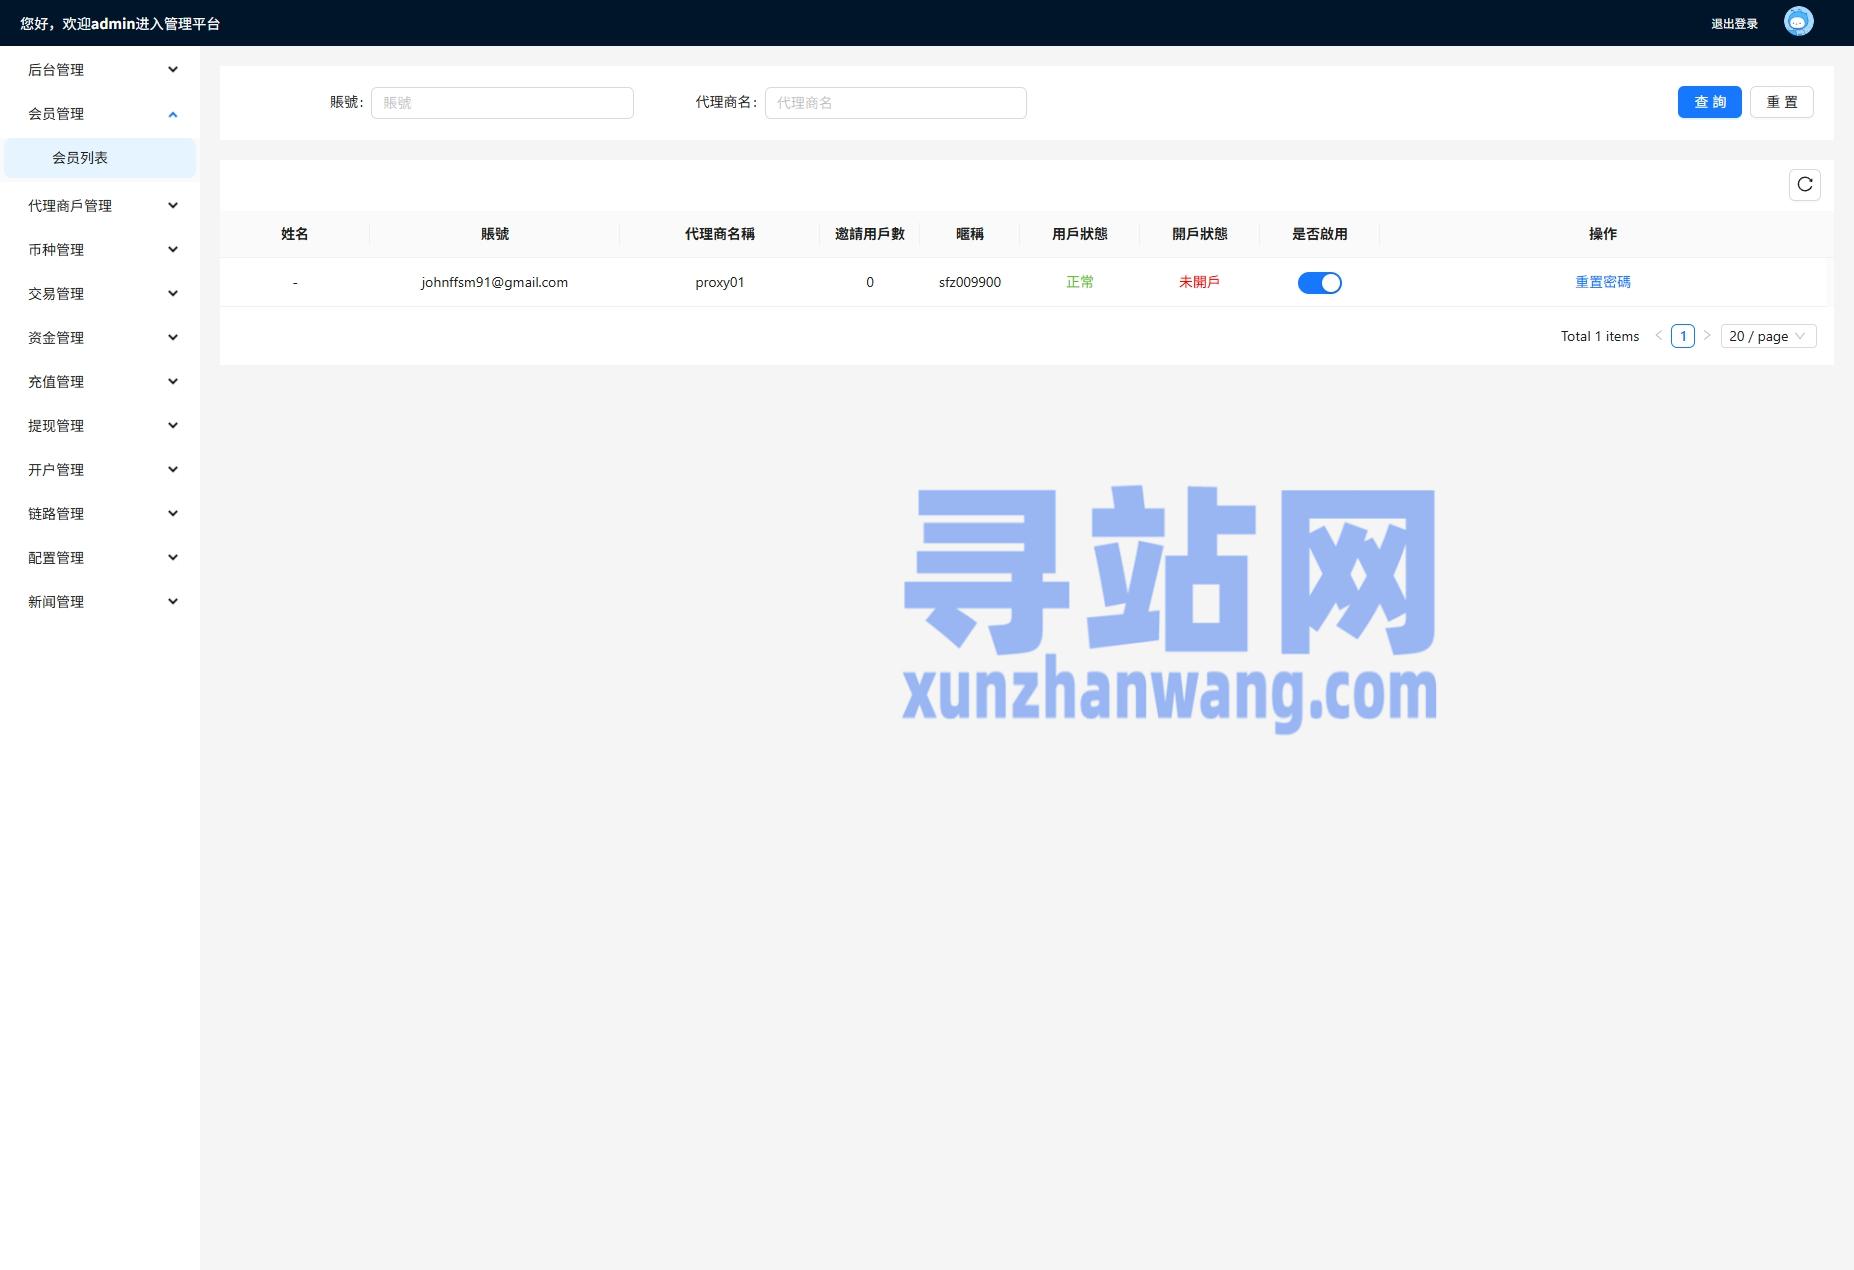Select the 会员列表 menu item

(x=100, y=158)
